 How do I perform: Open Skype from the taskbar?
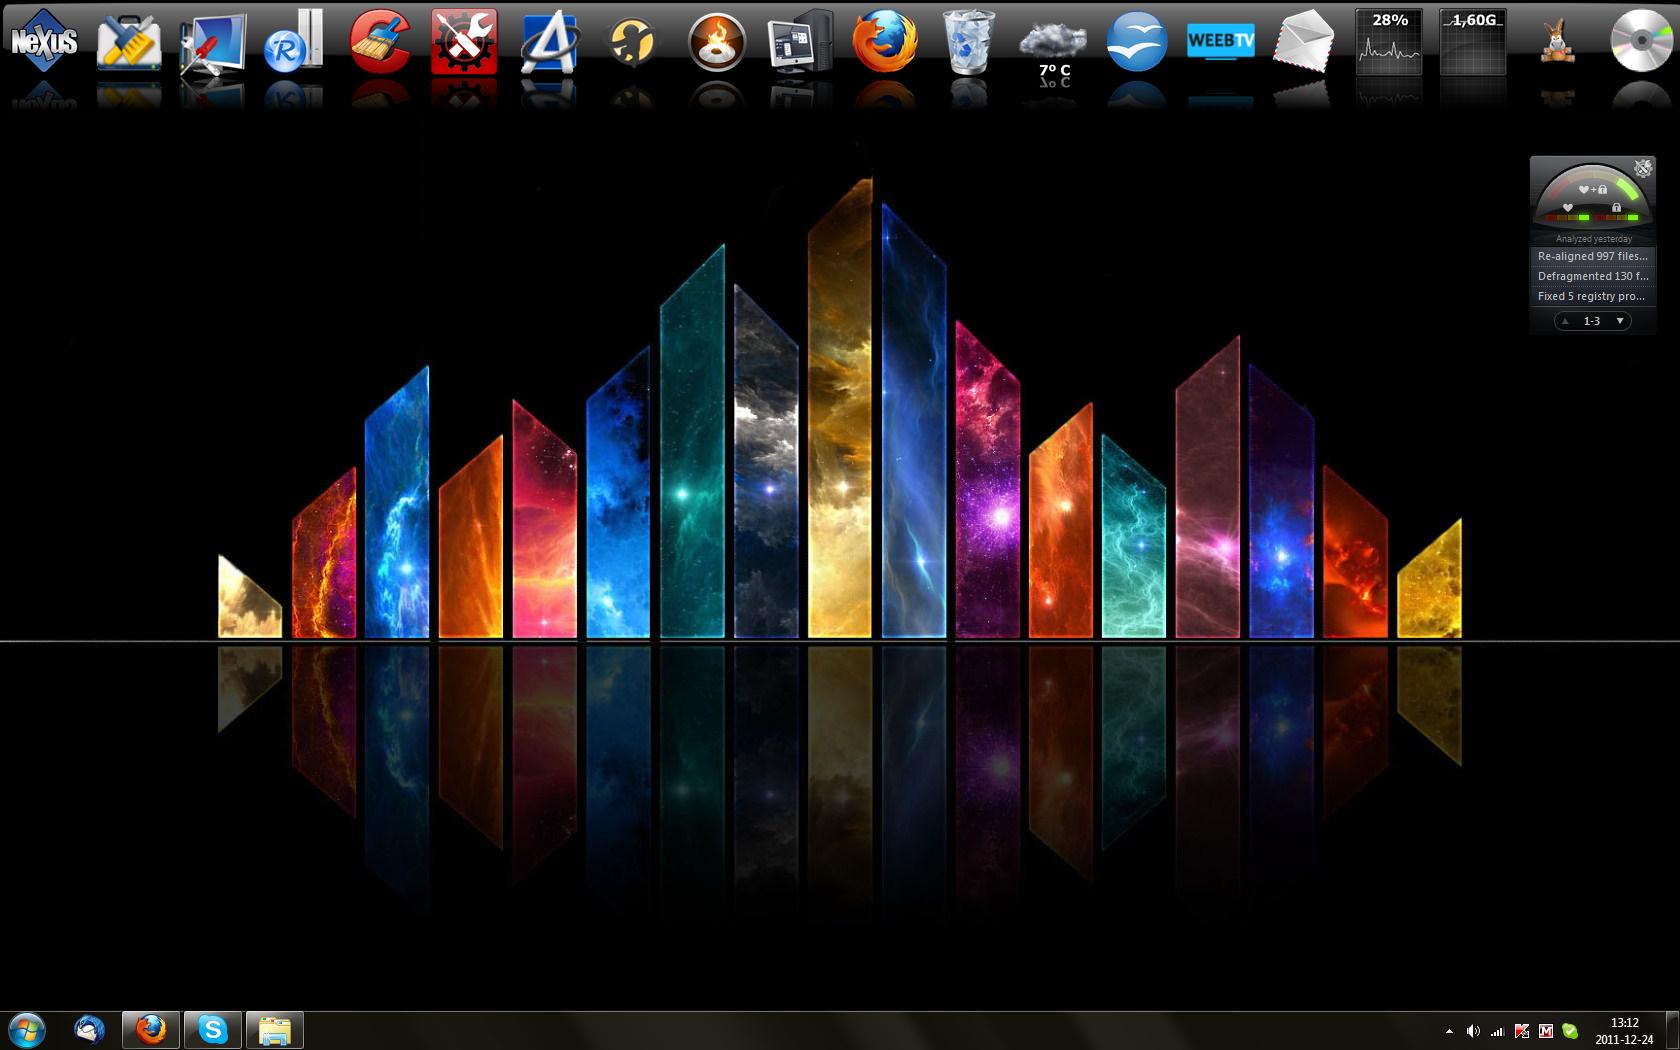pyautogui.click(x=213, y=1029)
